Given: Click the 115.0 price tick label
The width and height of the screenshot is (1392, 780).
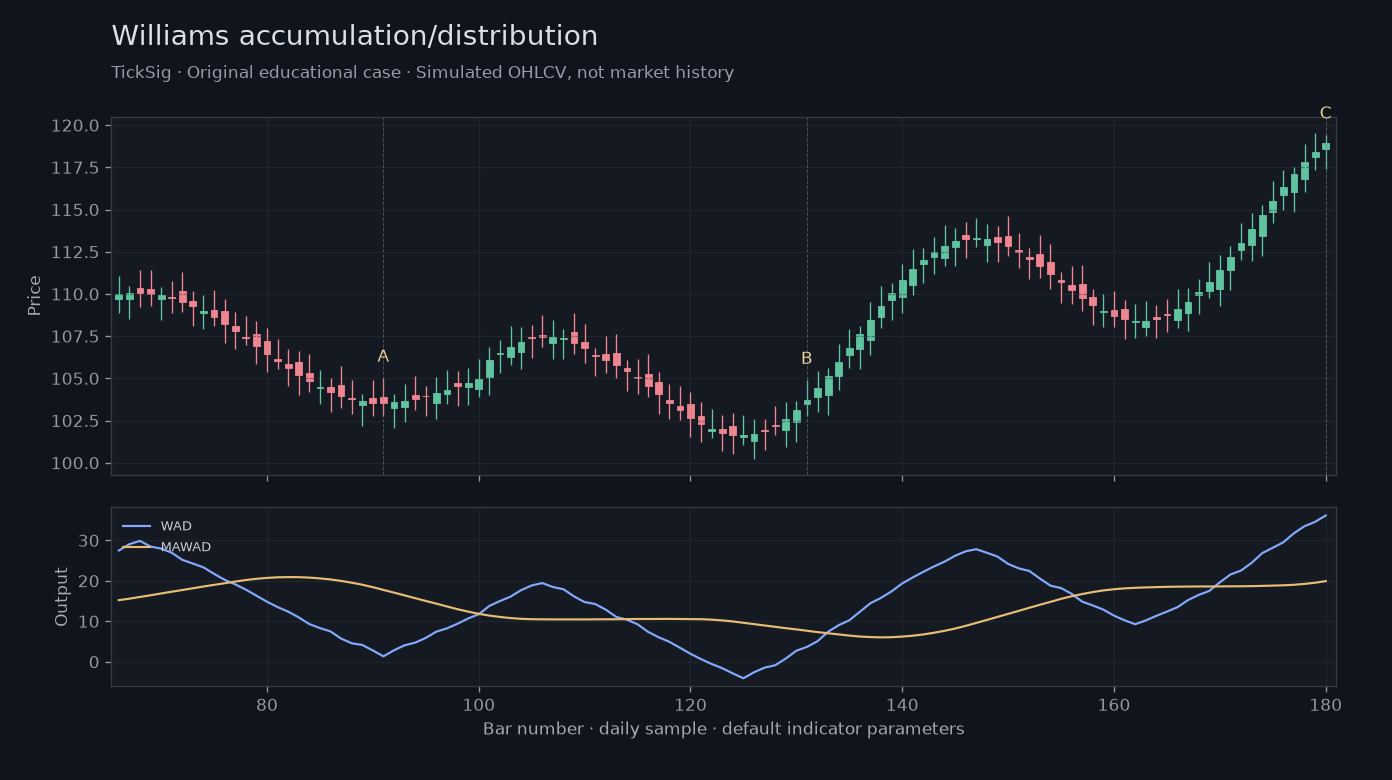Looking at the screenshot, I should click(76, 210).
